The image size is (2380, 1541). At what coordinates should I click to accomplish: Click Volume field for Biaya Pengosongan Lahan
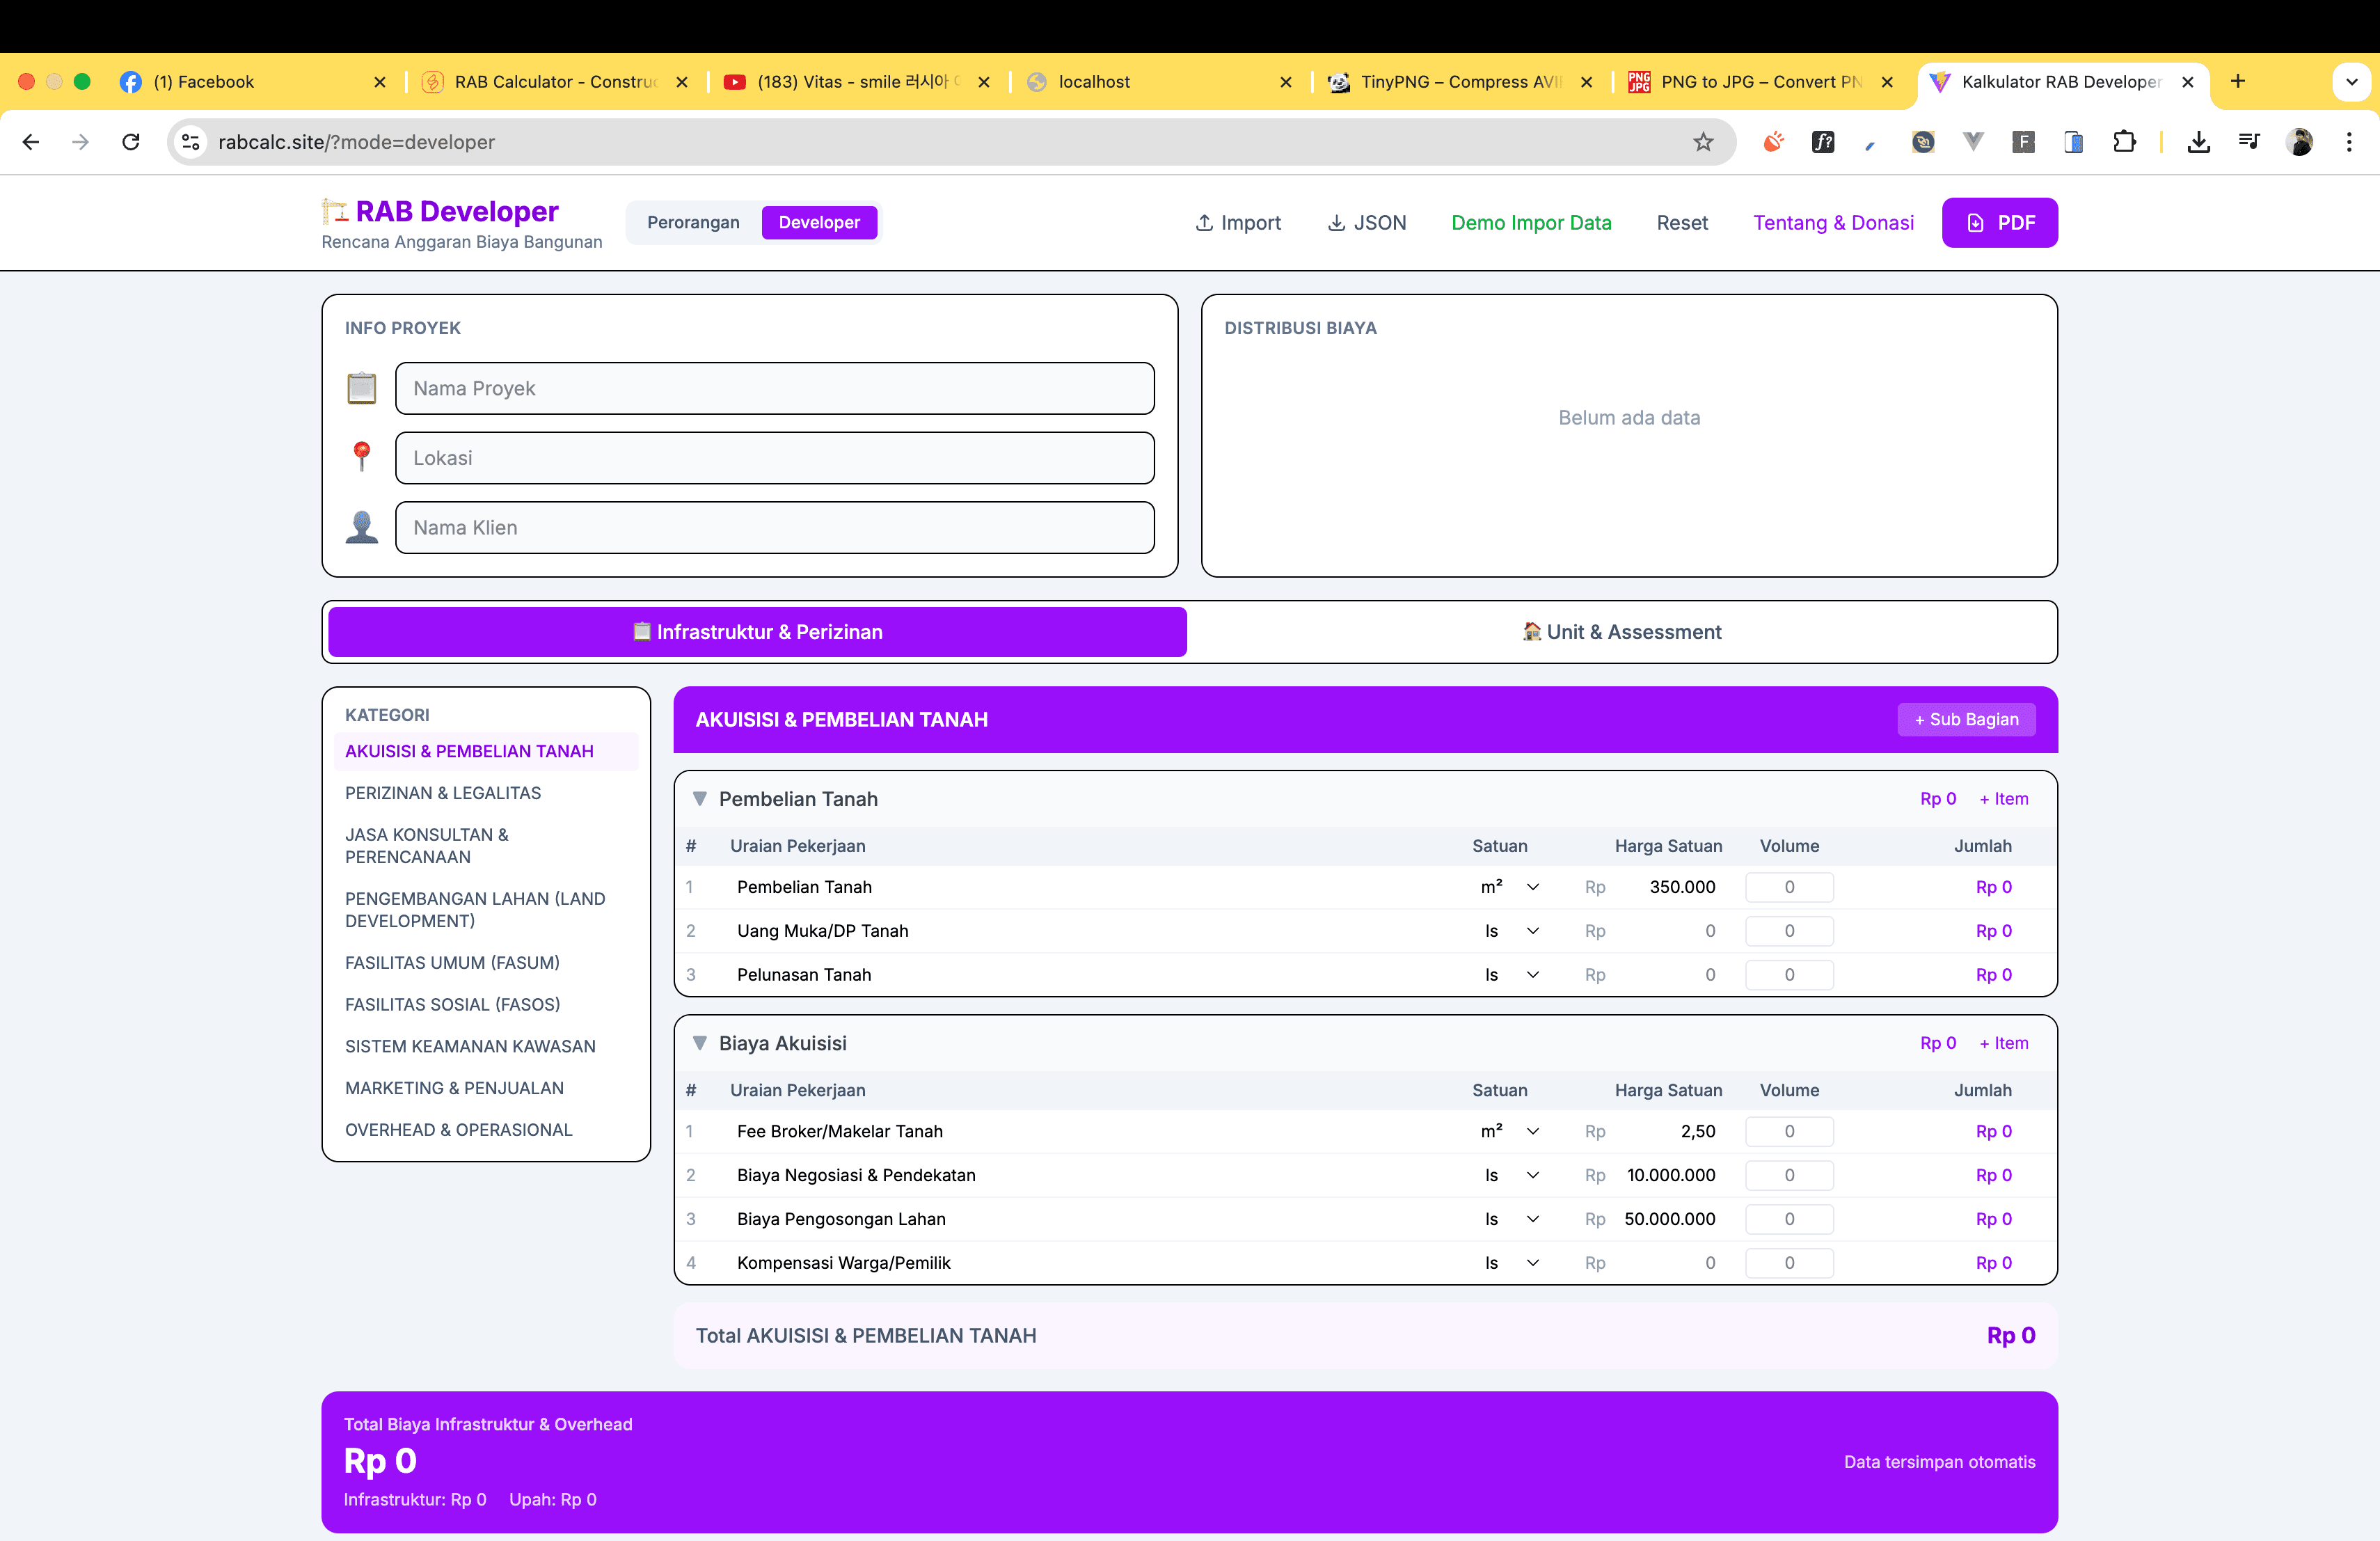tap(1788, 1219)
